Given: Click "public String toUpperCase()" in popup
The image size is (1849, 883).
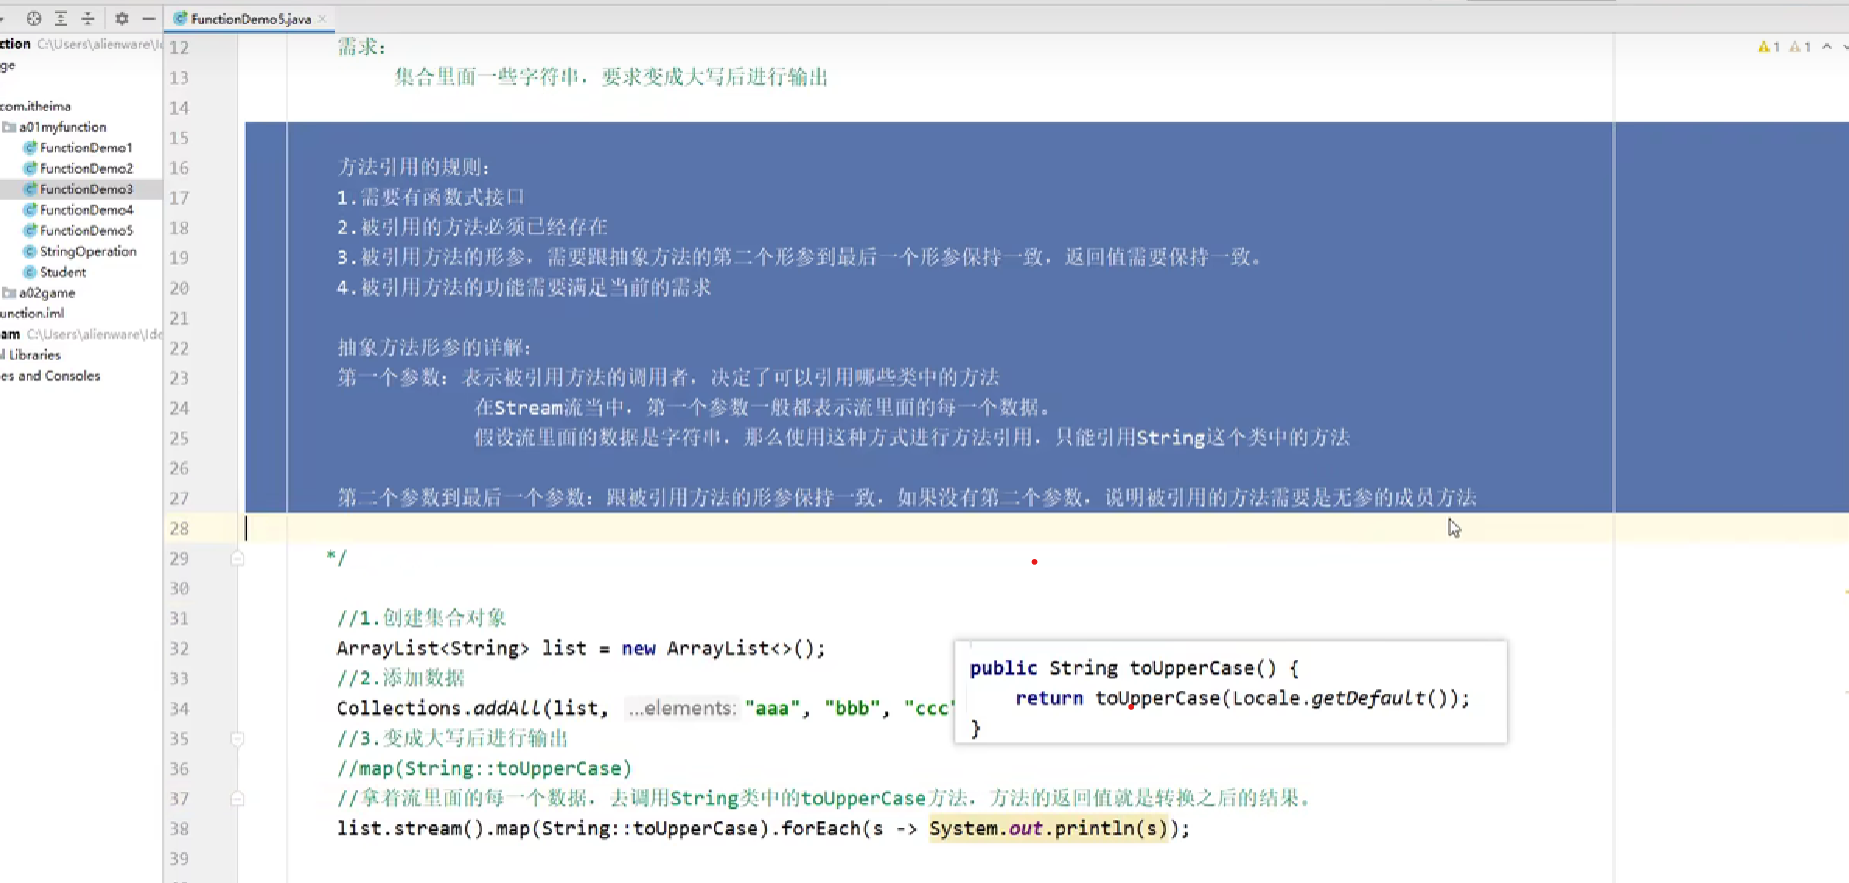Looking at the screenshot, I should (x=1123, y=668).
